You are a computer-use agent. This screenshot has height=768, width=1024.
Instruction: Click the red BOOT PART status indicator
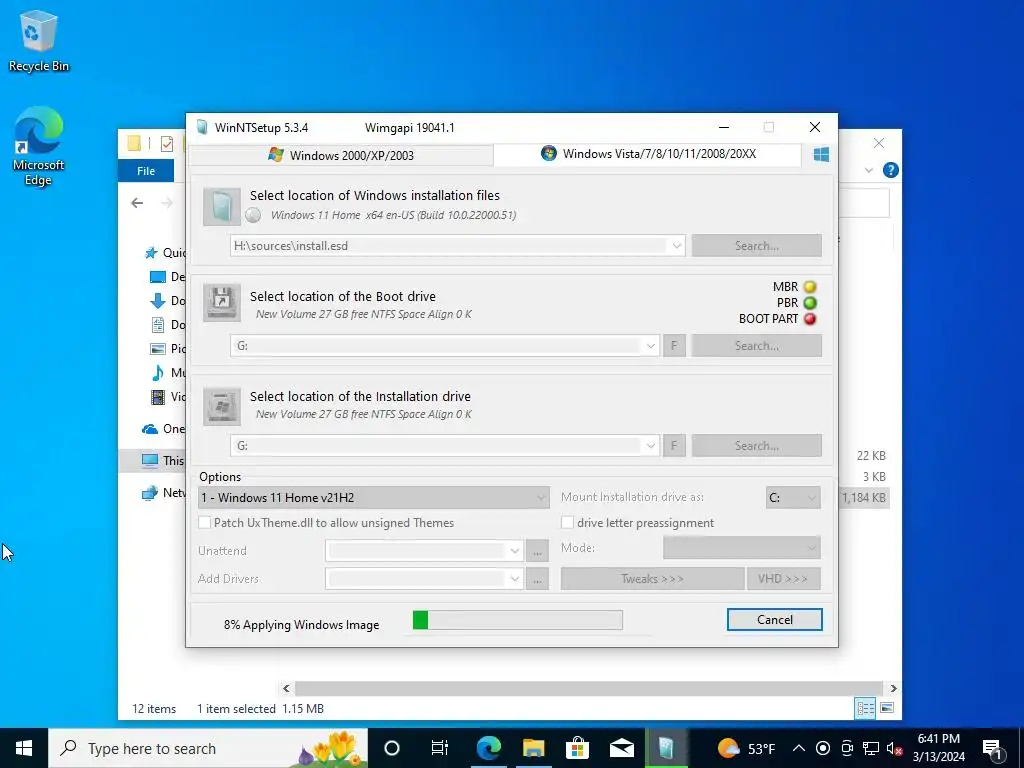tap(810, 319)
